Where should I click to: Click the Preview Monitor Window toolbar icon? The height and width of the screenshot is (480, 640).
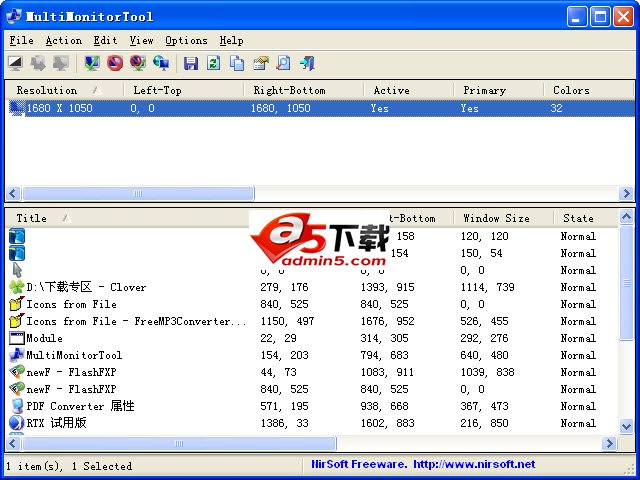[x=16, y=63]
